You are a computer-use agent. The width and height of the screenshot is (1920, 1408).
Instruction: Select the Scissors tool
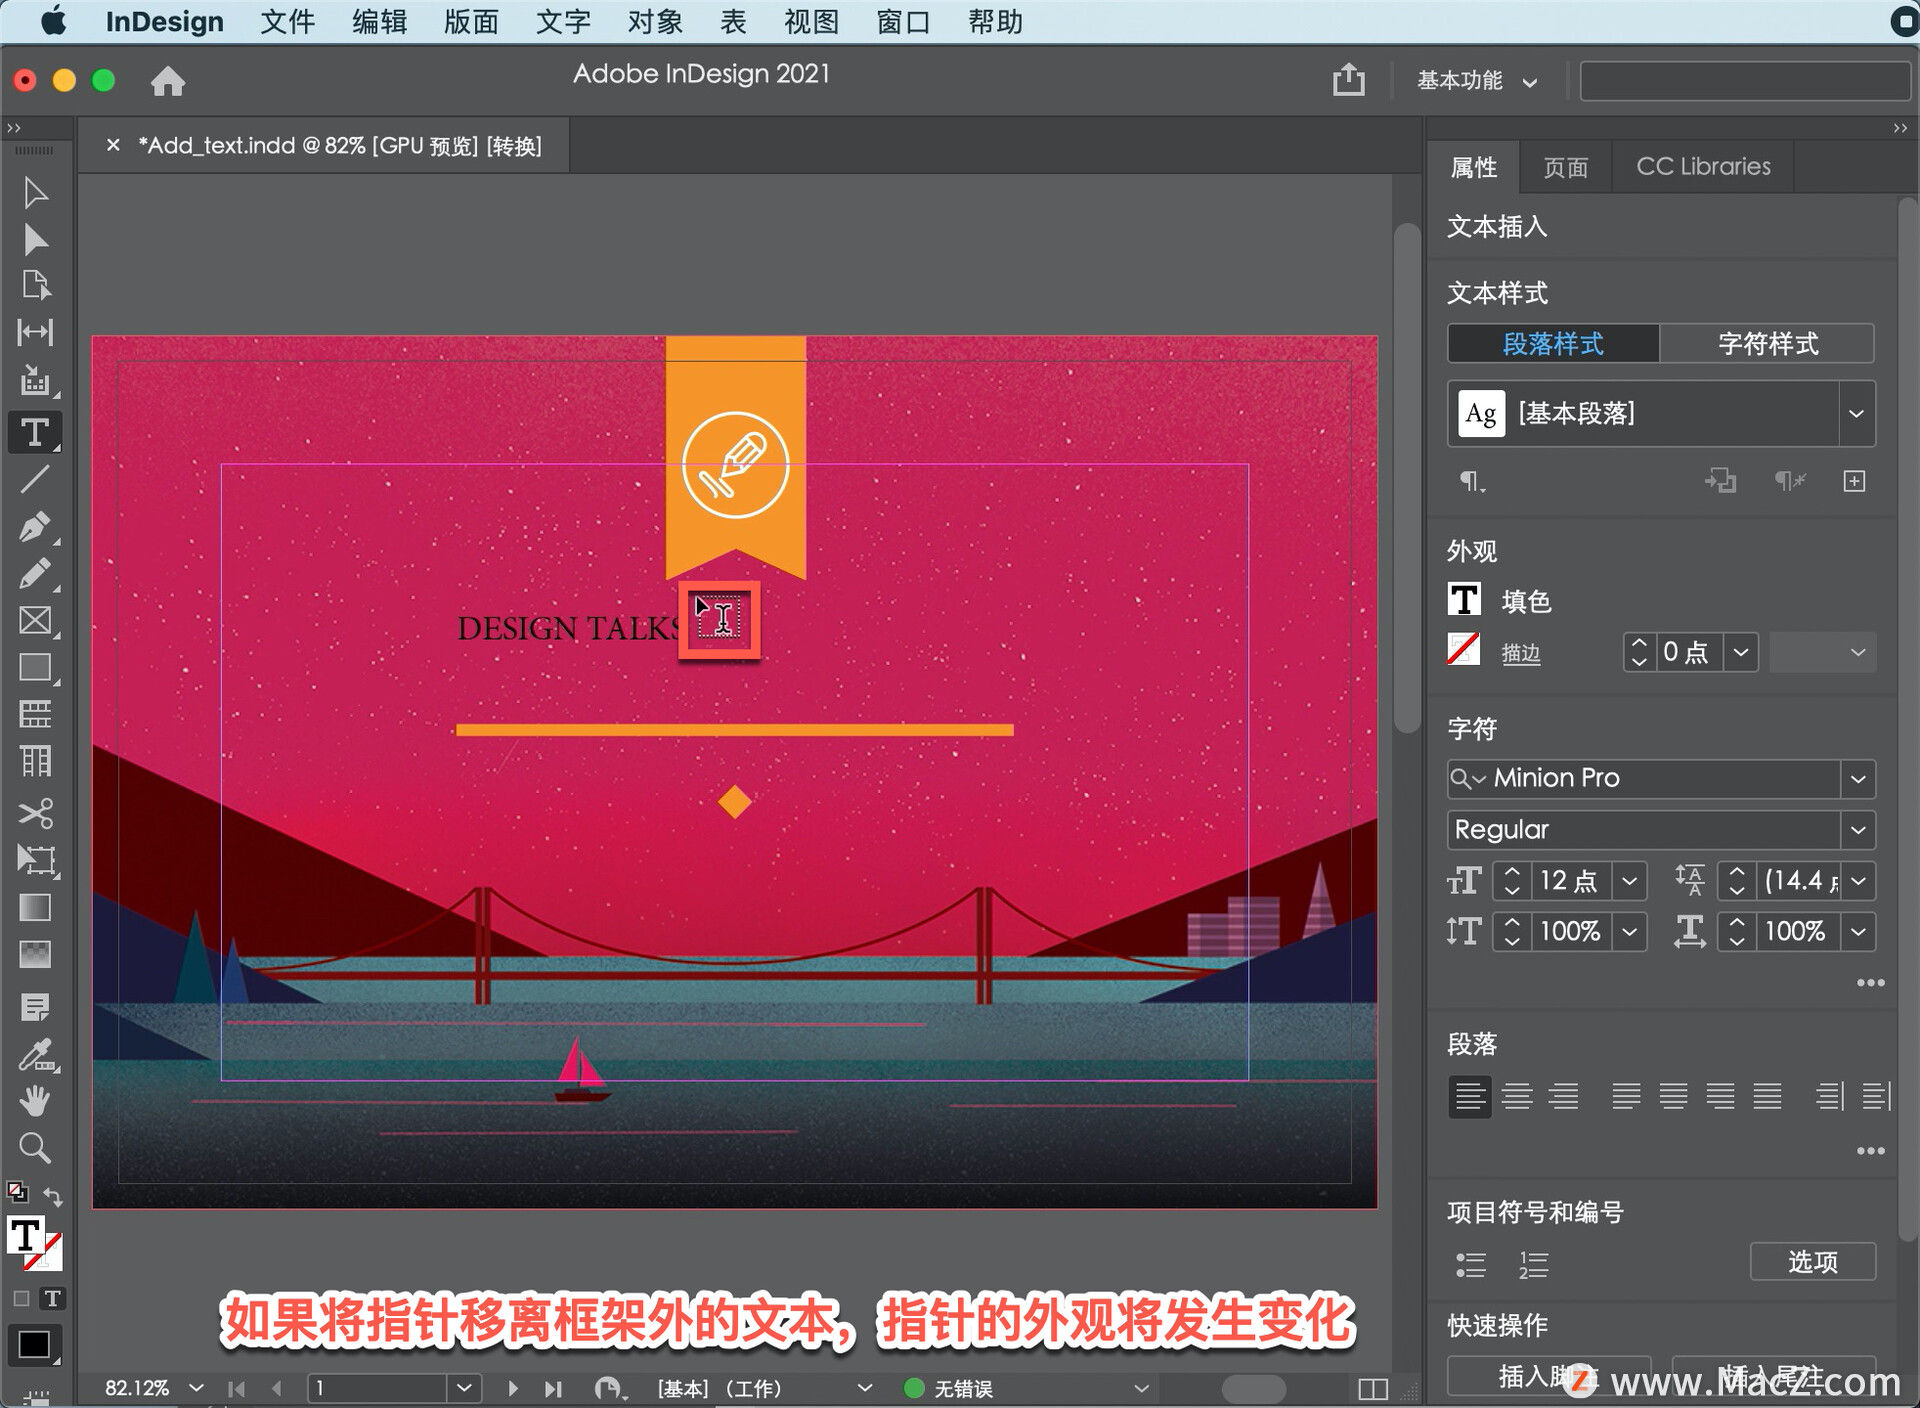35,813
